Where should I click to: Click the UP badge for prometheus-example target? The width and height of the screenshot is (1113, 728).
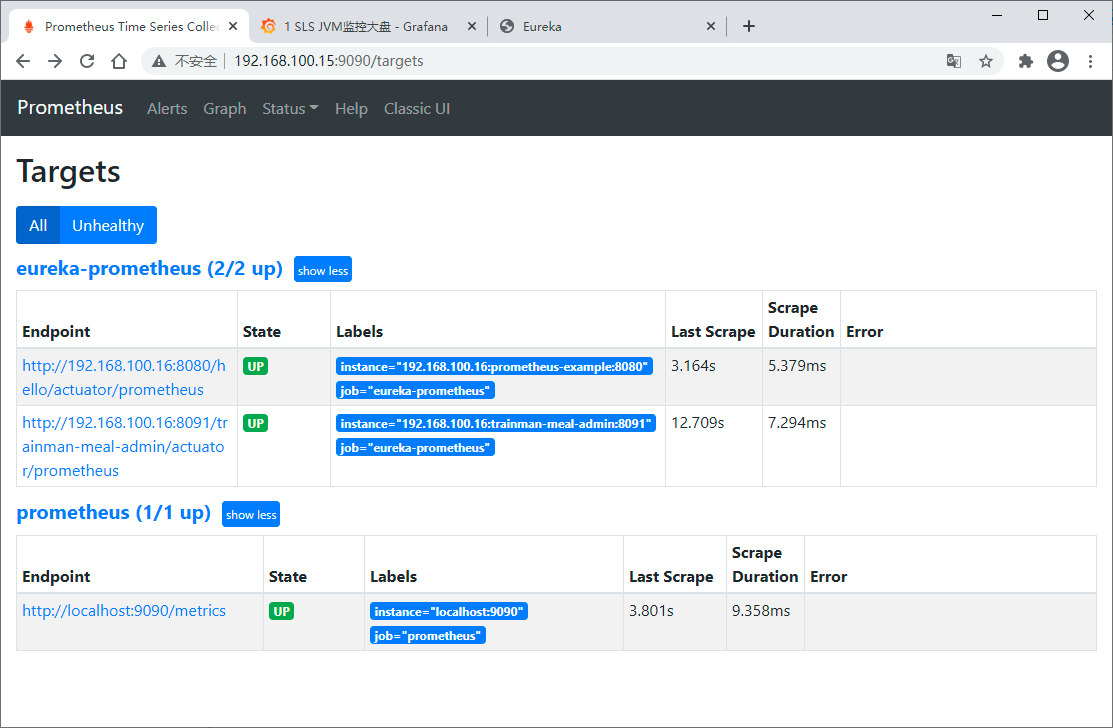pos(256,366)
